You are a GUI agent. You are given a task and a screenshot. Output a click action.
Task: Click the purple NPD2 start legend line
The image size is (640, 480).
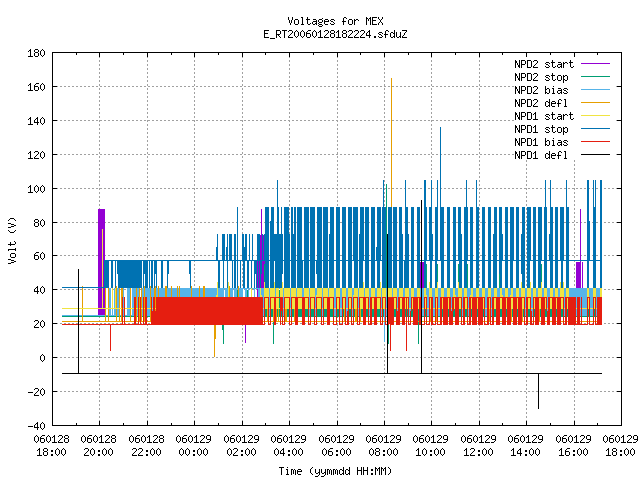tap(596, 64)
